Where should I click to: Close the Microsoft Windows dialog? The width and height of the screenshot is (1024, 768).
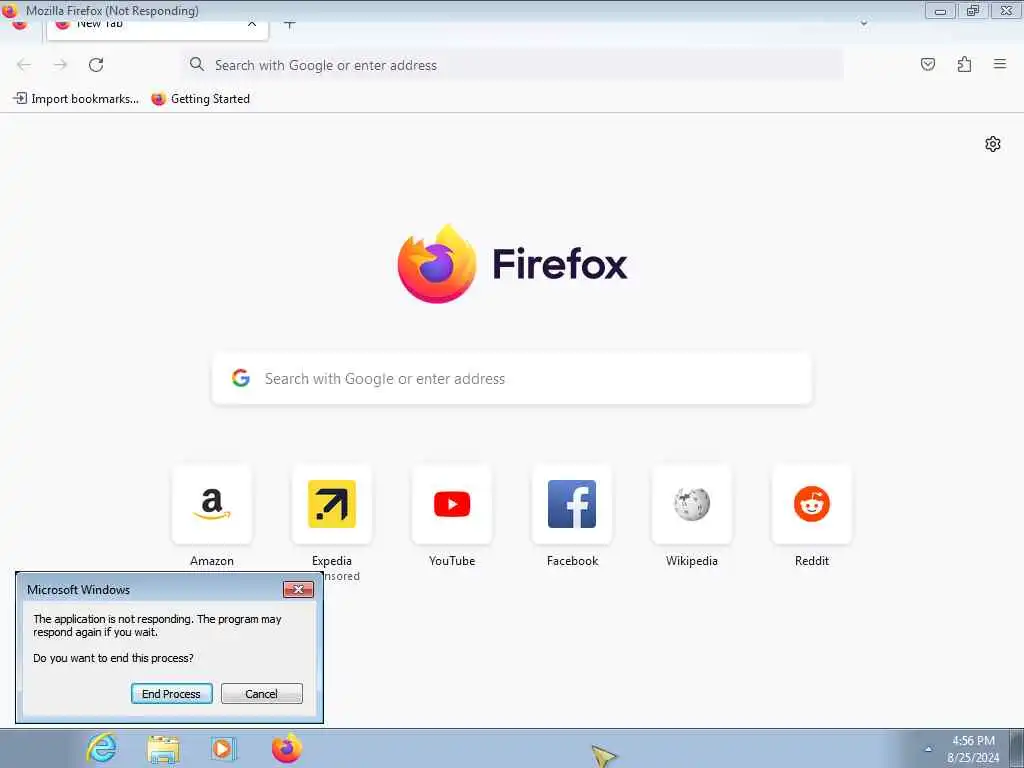pos(298,589)
